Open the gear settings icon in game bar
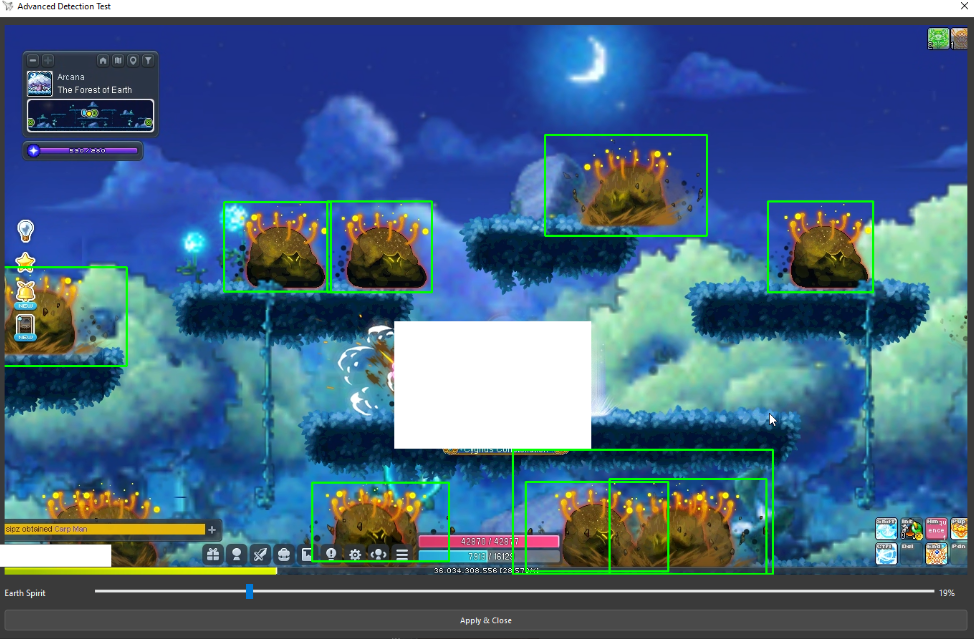 pos(355,553)
